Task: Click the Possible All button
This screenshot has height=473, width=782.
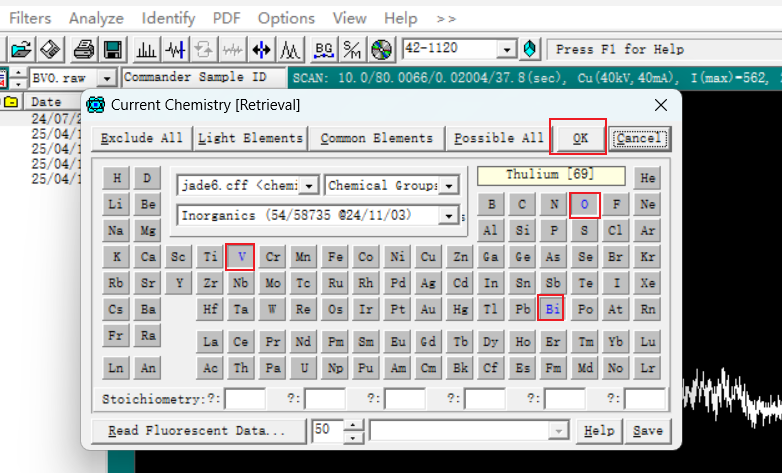Action: click(x=499, y=138)
